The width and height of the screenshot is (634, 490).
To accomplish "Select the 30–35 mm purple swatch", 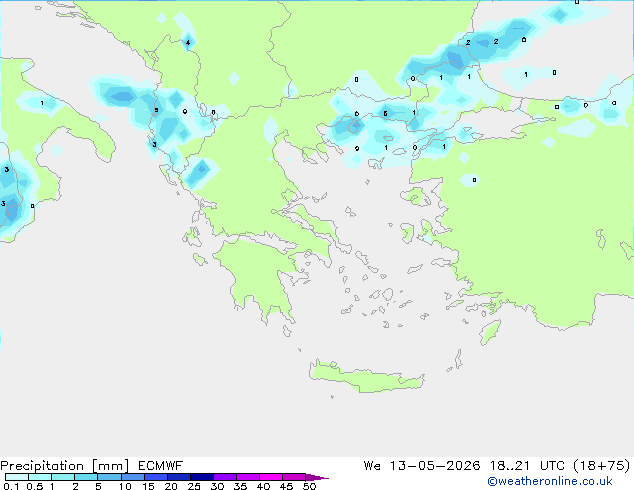I will (225, 477).
